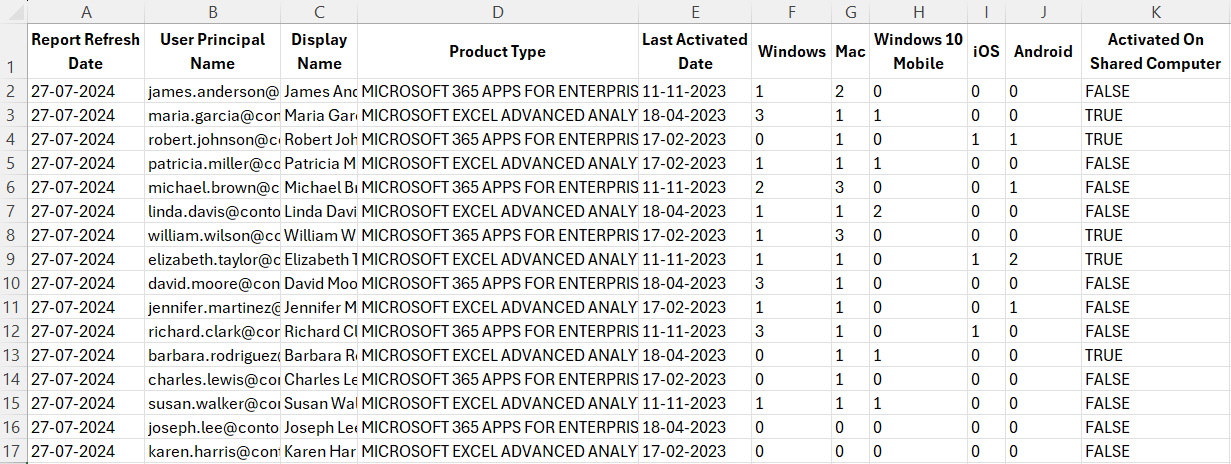
Task: Select cell with joseph.lee@ email
Action: click(212, 427)
